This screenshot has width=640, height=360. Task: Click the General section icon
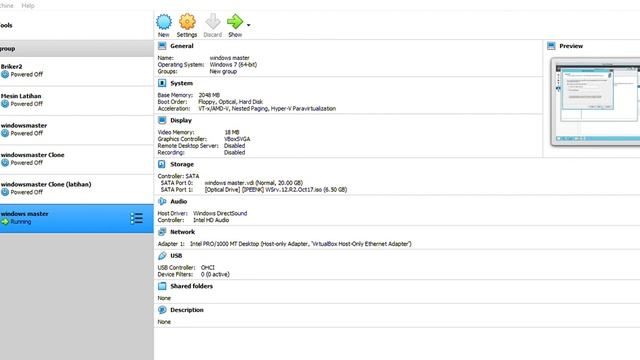162,46
